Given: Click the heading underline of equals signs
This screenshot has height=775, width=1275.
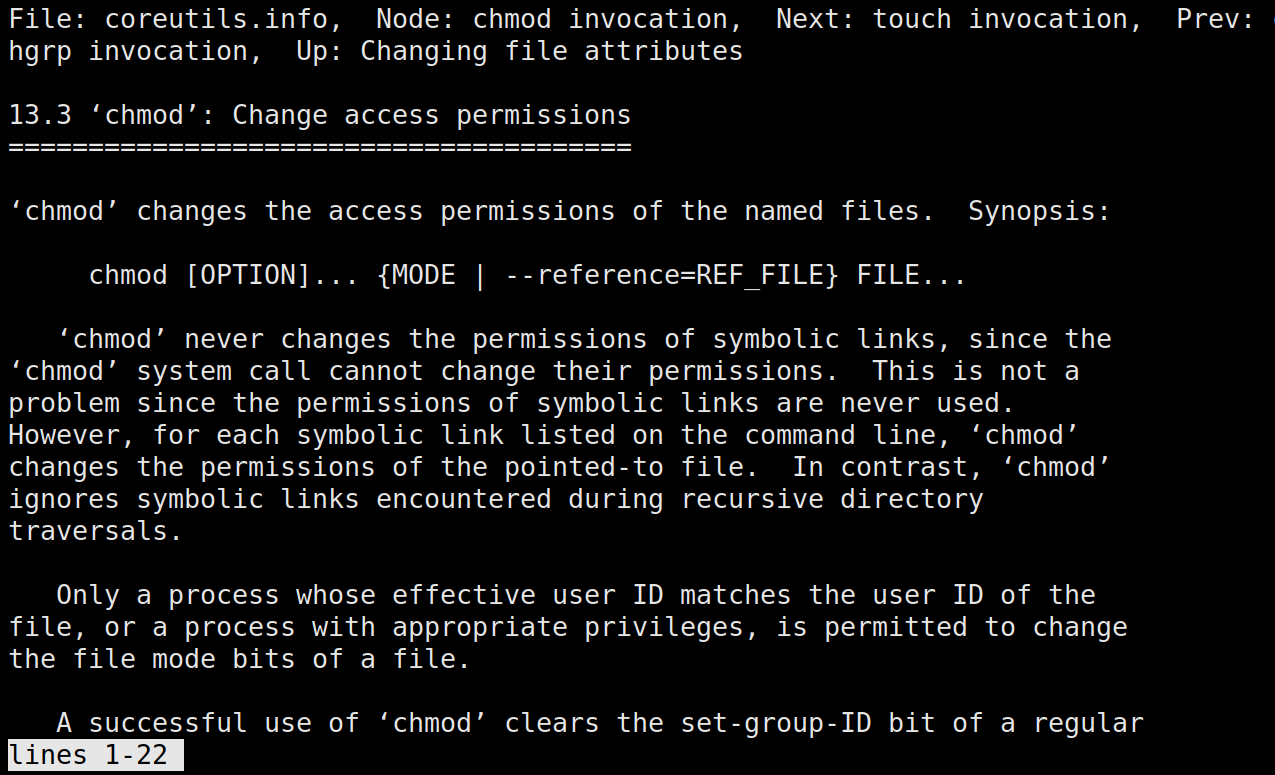Looking at the screenshot, I should [x=320, y=147].
